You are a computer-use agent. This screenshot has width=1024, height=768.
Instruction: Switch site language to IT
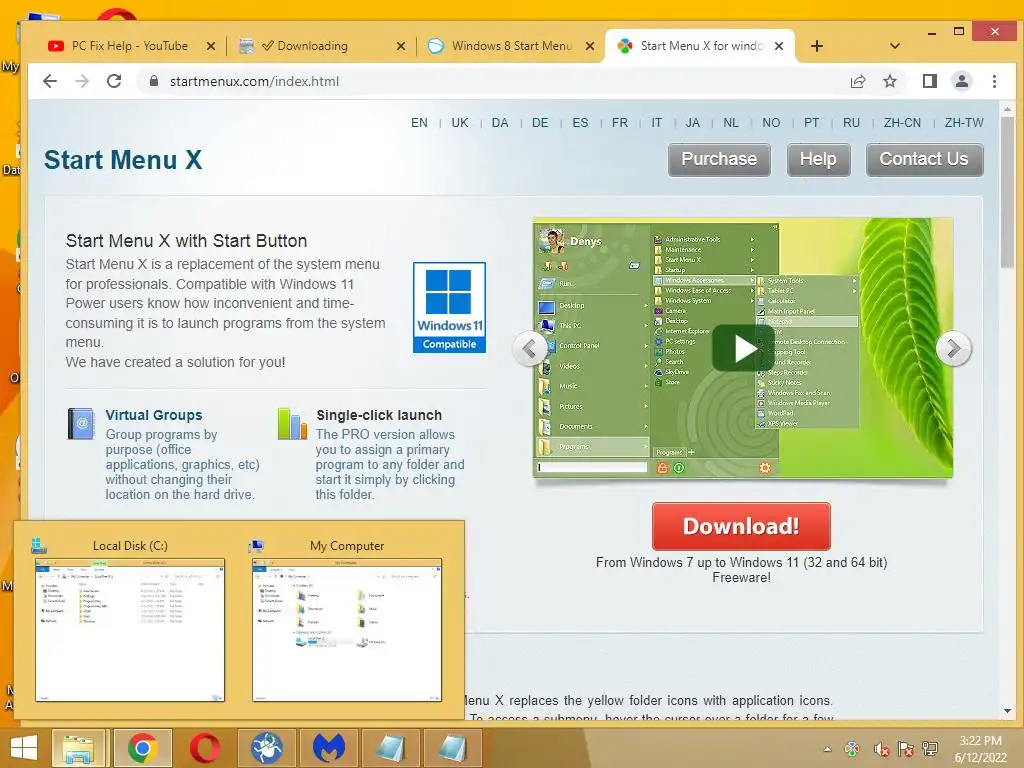pyautogui.click(x=656, y=123)
